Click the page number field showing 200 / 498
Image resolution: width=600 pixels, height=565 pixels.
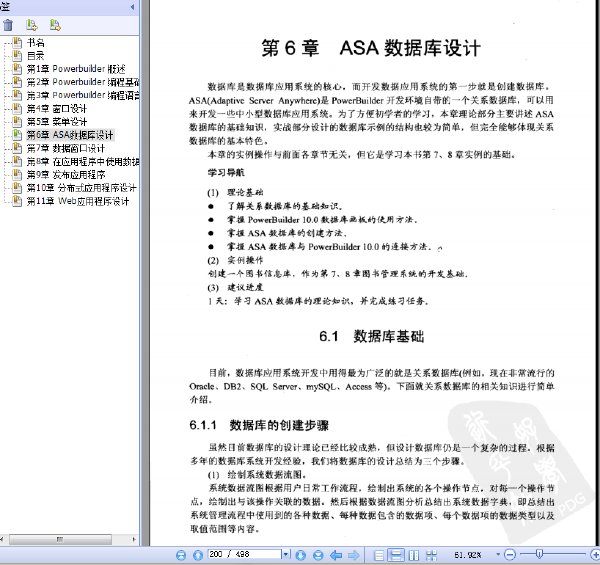click(244, 554)
